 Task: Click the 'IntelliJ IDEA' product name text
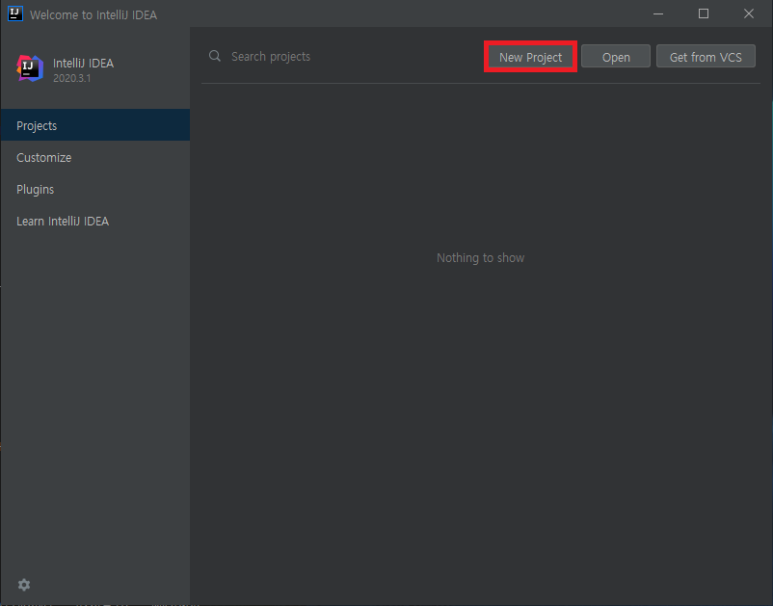pyautogui.click(x=83, y=63)
